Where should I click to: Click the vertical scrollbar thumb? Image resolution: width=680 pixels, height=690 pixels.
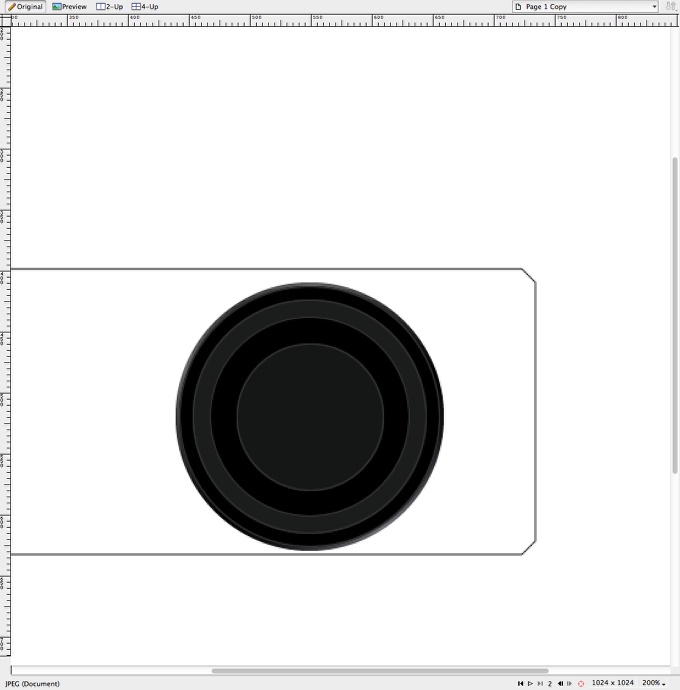[x=675, y=315]
